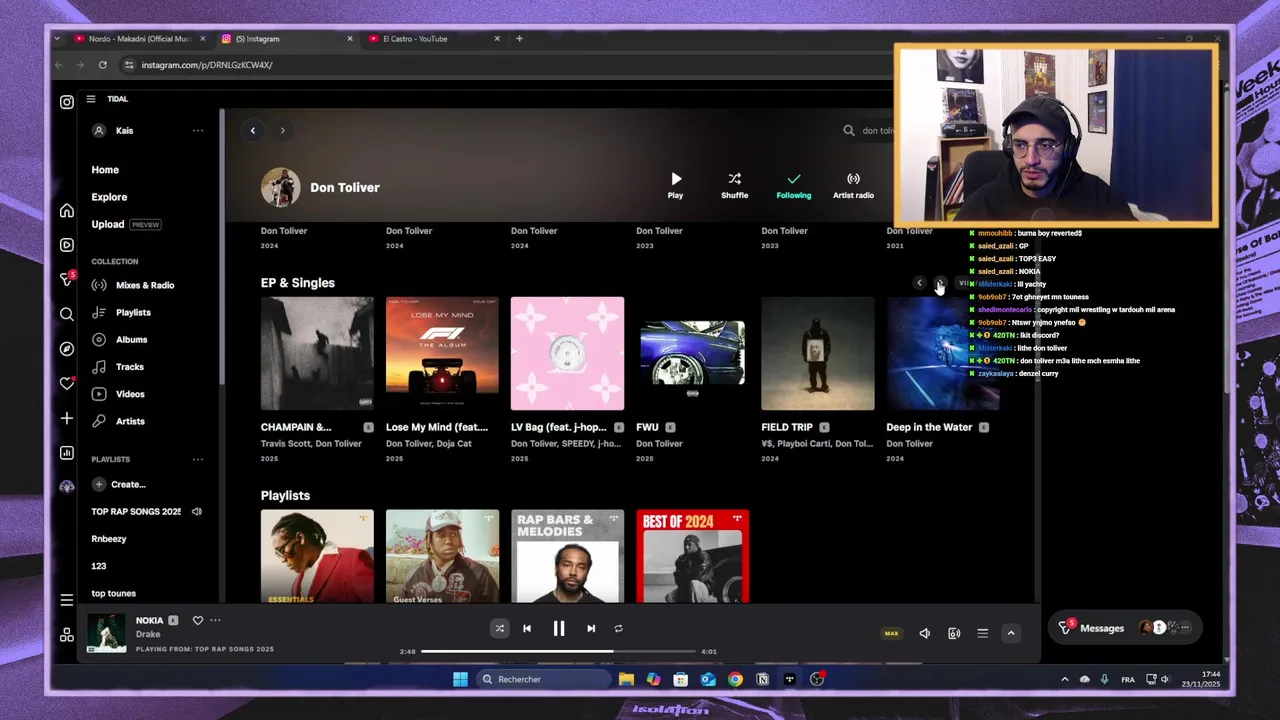Open TIDAL Explore page

109,197
